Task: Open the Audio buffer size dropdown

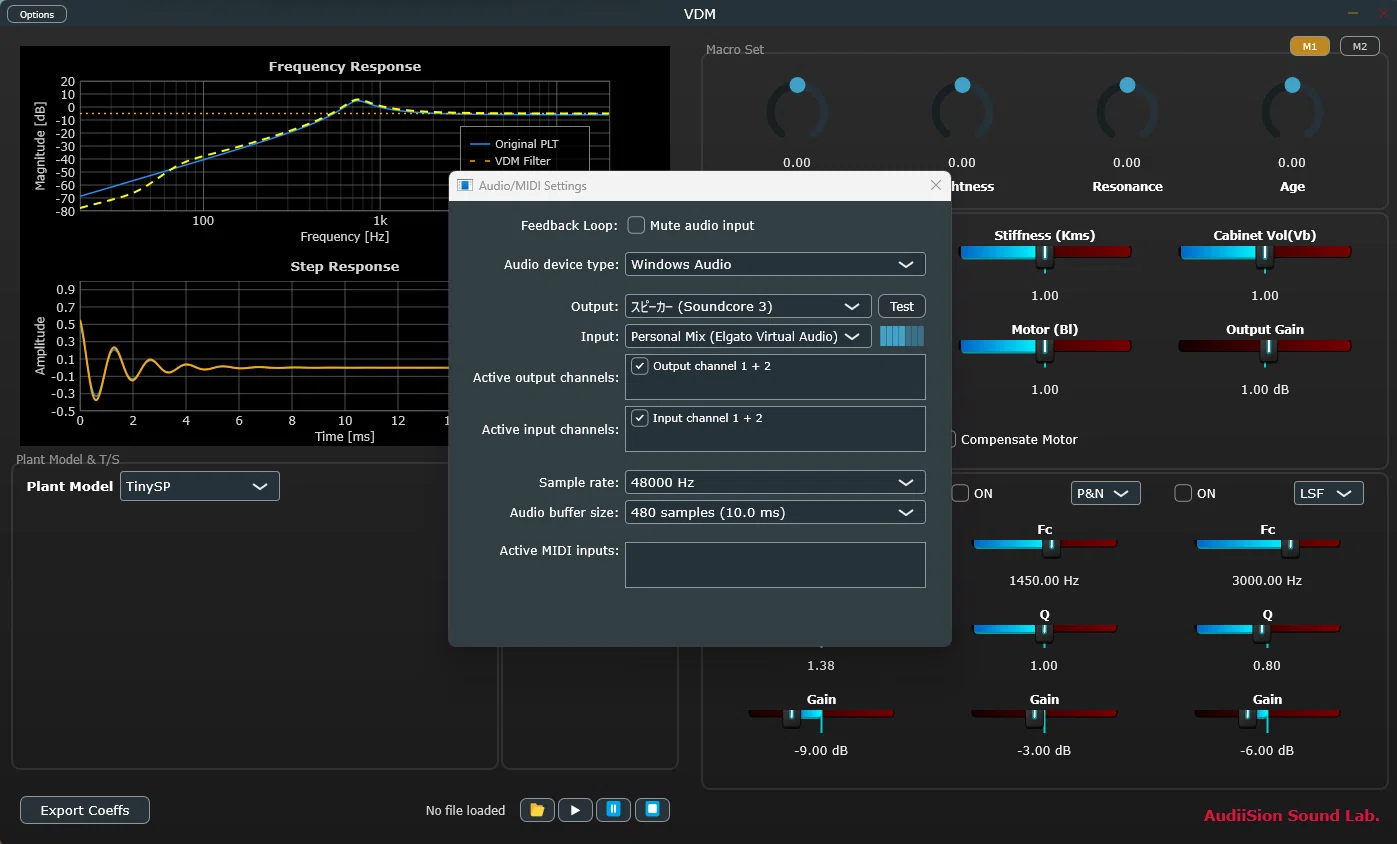Action: click(775, 512)
